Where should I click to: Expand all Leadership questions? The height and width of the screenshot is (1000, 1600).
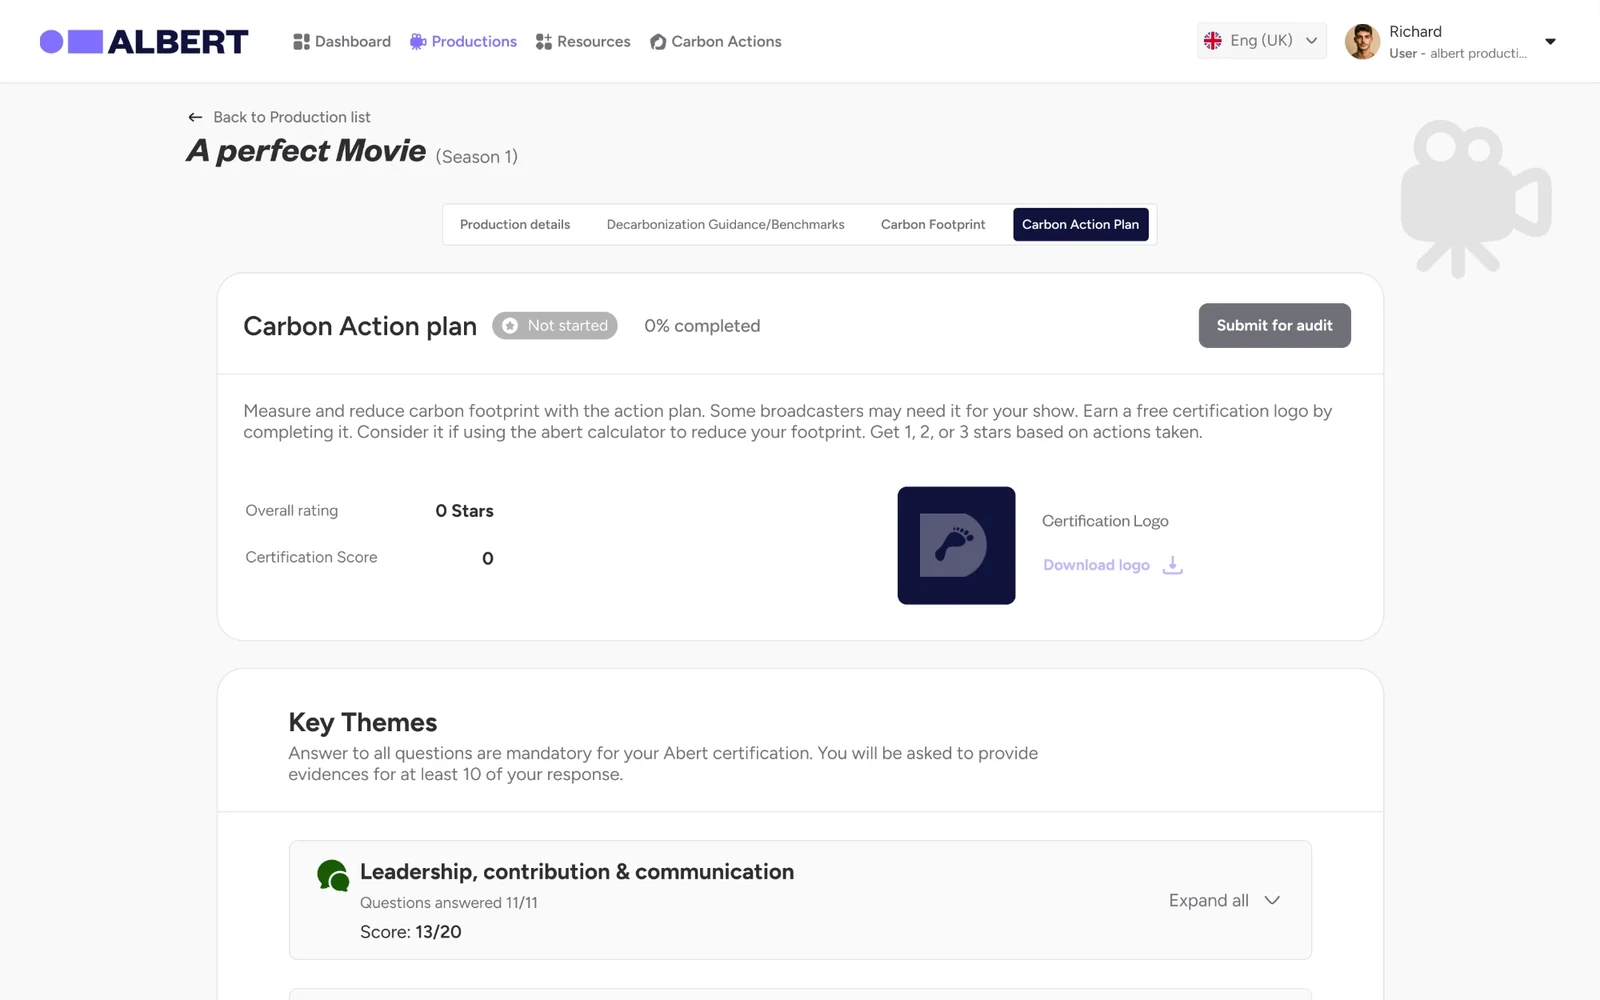click(x=1224, y=900)
